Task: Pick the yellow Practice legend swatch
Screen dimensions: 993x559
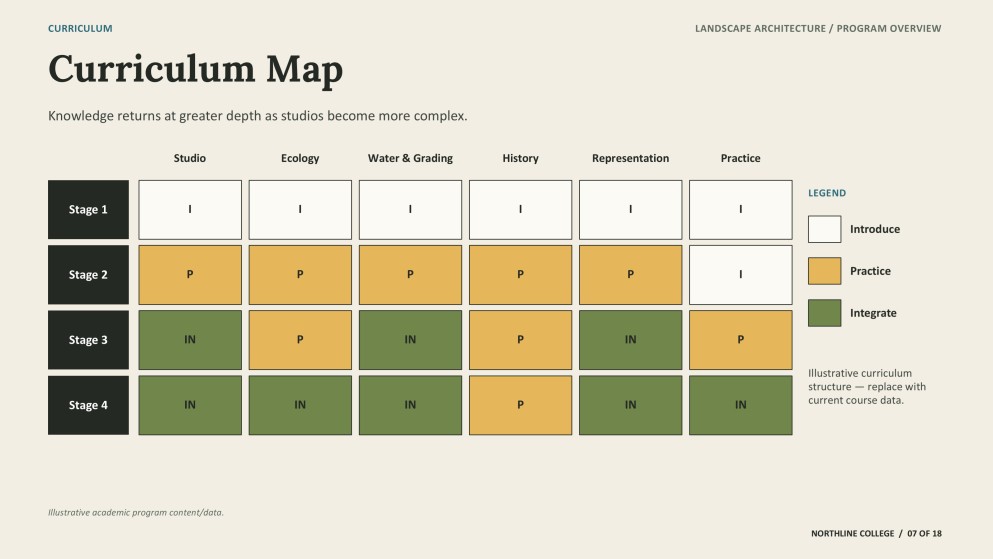Action: [x=825, y=271]
